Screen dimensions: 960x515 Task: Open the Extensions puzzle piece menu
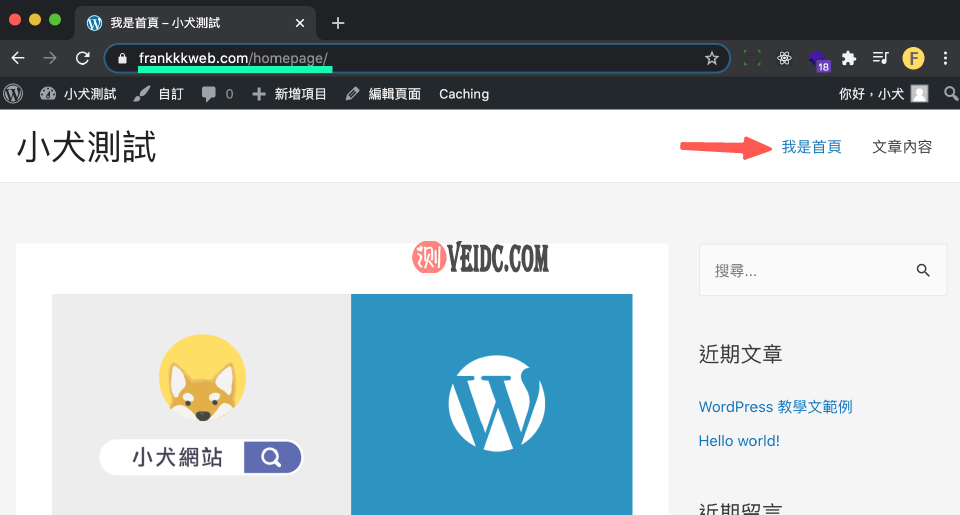tap(849, 58)
